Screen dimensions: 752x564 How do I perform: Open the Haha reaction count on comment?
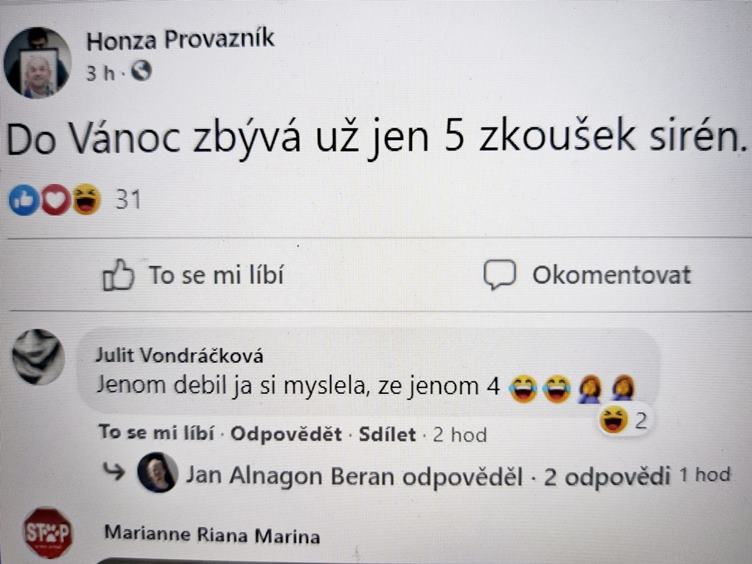pyautogui.click(x=623, y=420)
